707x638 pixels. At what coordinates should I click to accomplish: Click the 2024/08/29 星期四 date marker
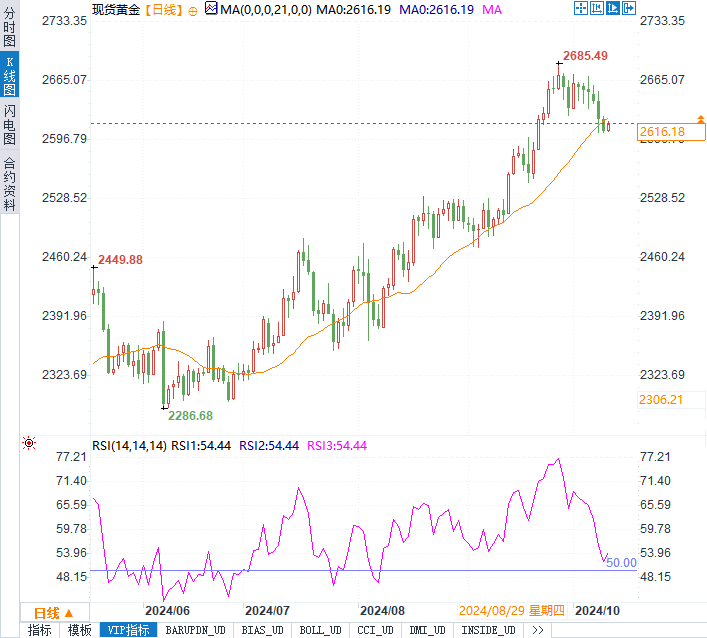512,610
